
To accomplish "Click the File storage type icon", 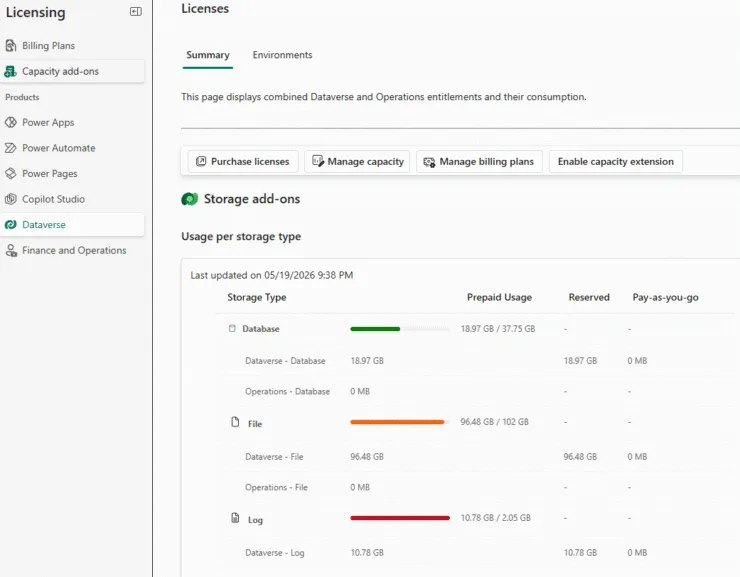I will click(235, 422).
